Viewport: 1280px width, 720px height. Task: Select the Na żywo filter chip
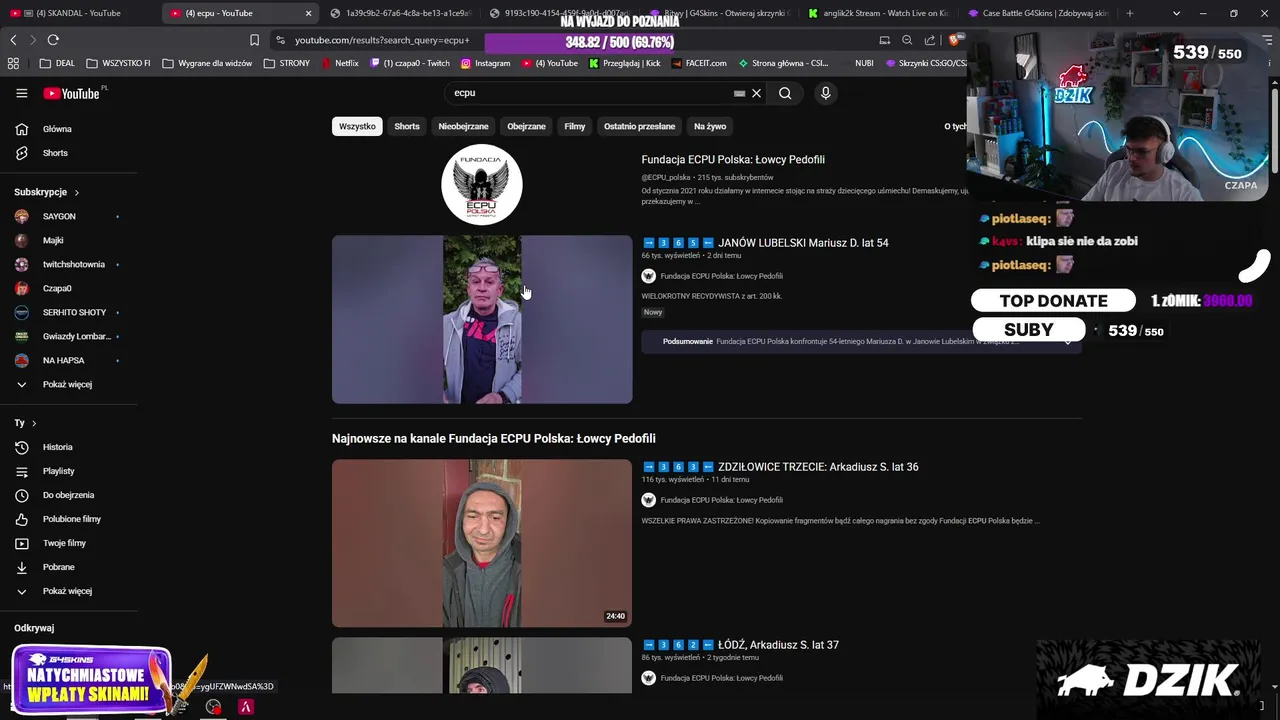[x=710, y=126]
